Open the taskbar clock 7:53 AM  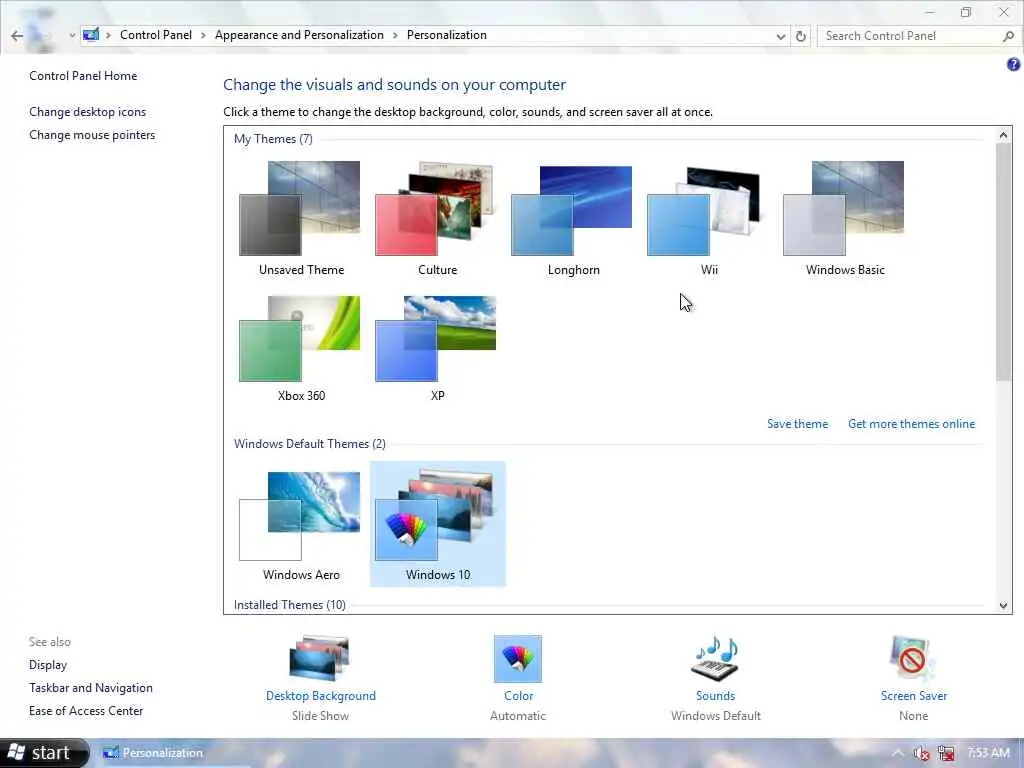[988, 753]
